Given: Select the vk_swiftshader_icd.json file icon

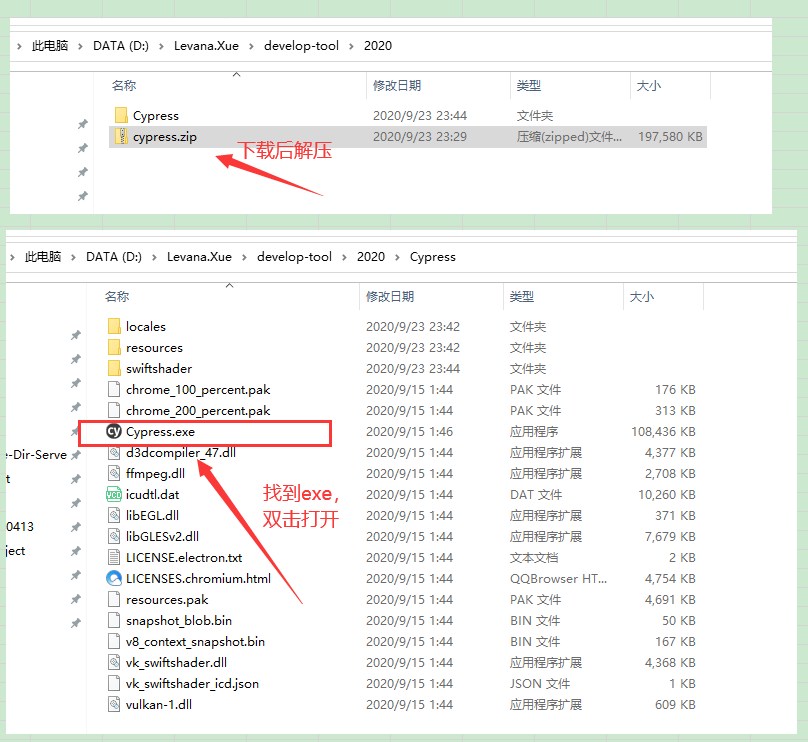Looking at the screenshot, I should [x=114, y=683].
